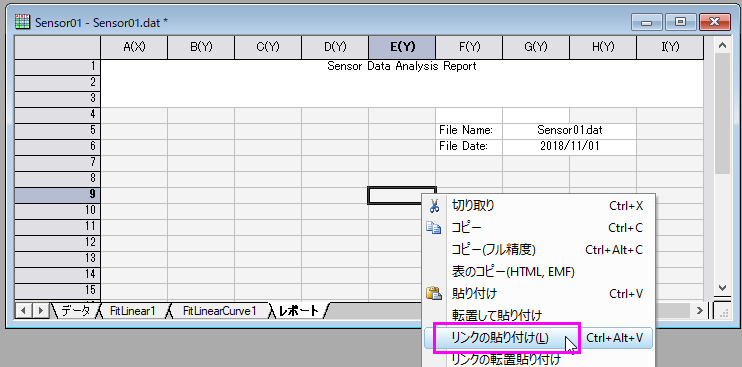Click the 'File Date:' cell
Screen dimensions: 742x367
tap(469, 147)
